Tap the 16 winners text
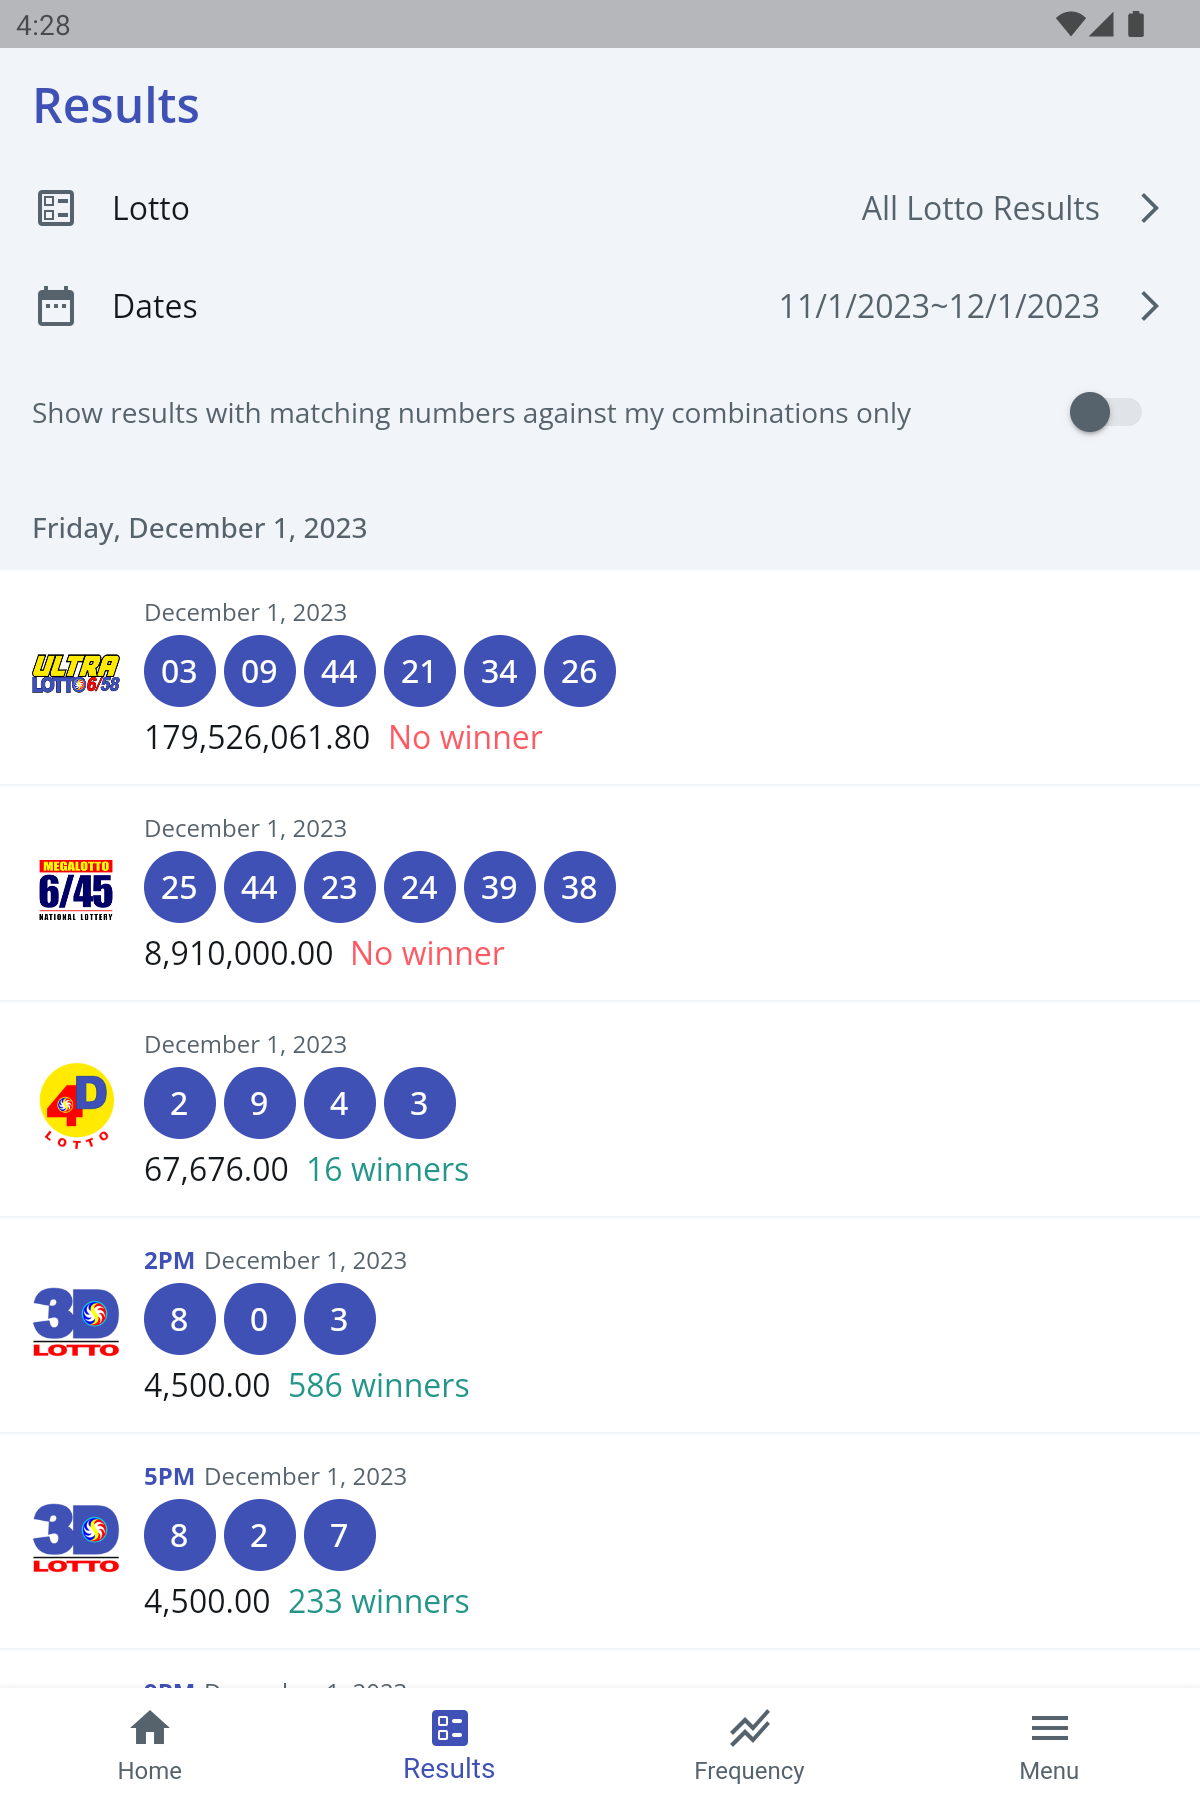This screenshot has width=1200, height=1800. click(388, 1169)
